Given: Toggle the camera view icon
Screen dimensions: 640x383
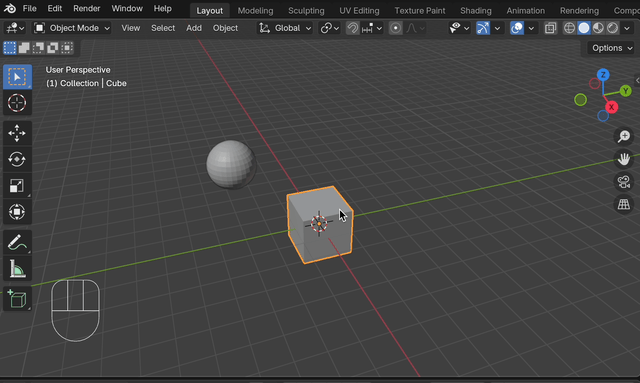Looking at the screenshot, I should [x=624, y=182].
